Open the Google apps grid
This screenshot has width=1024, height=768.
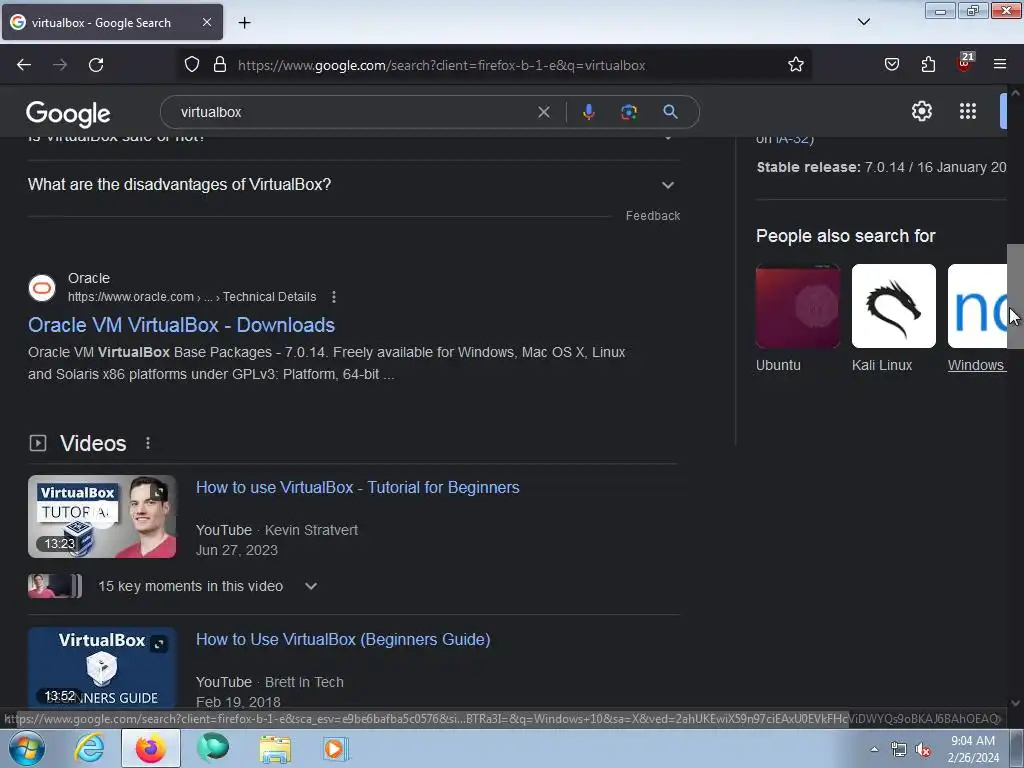(968, 111)
